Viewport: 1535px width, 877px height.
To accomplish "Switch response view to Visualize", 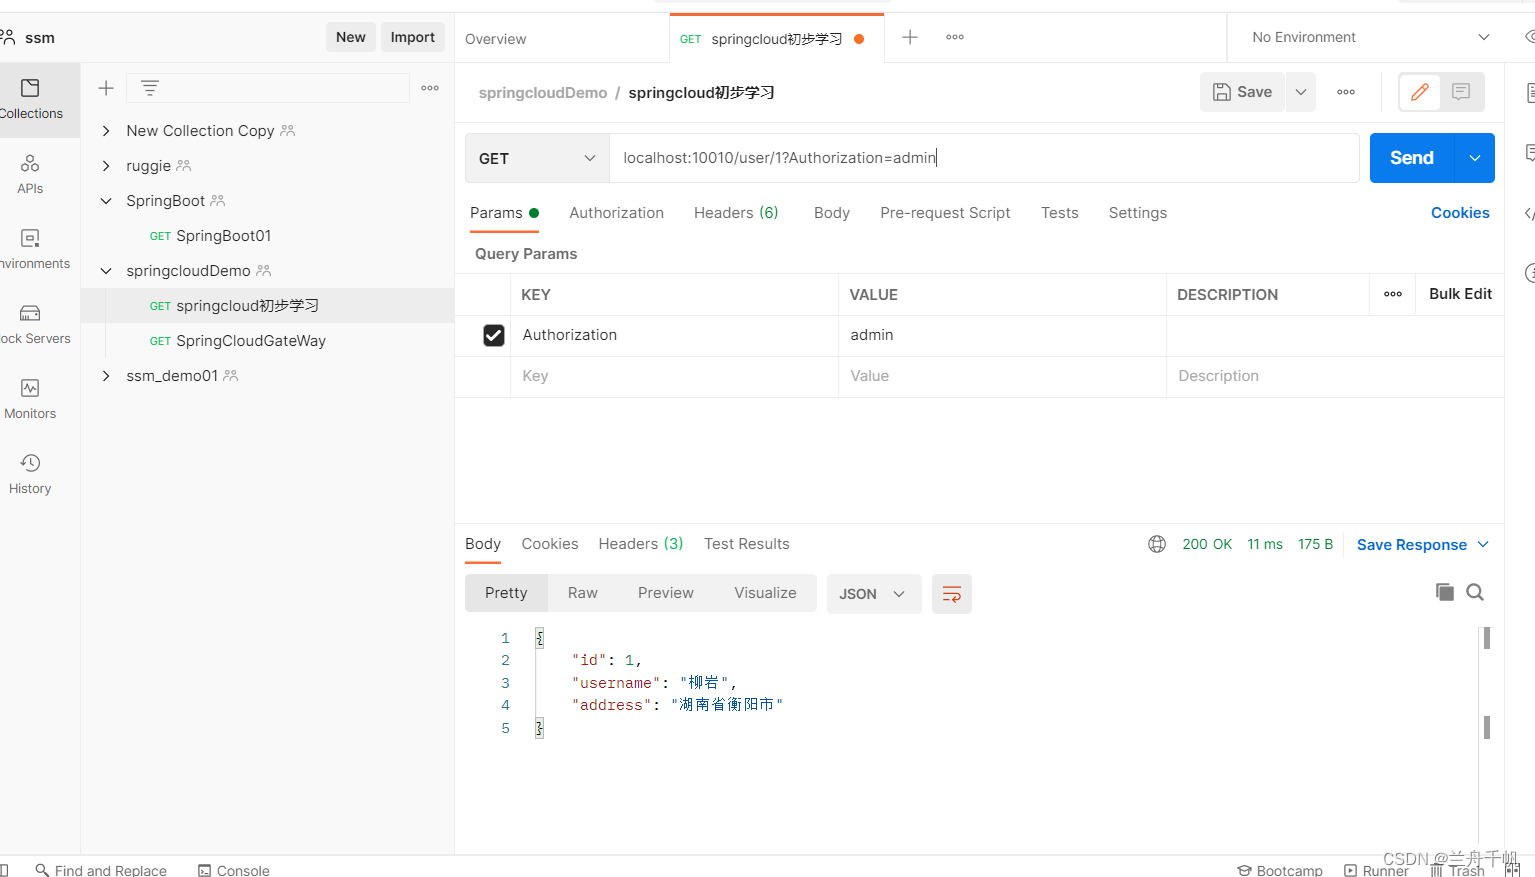I will point(765,593).
